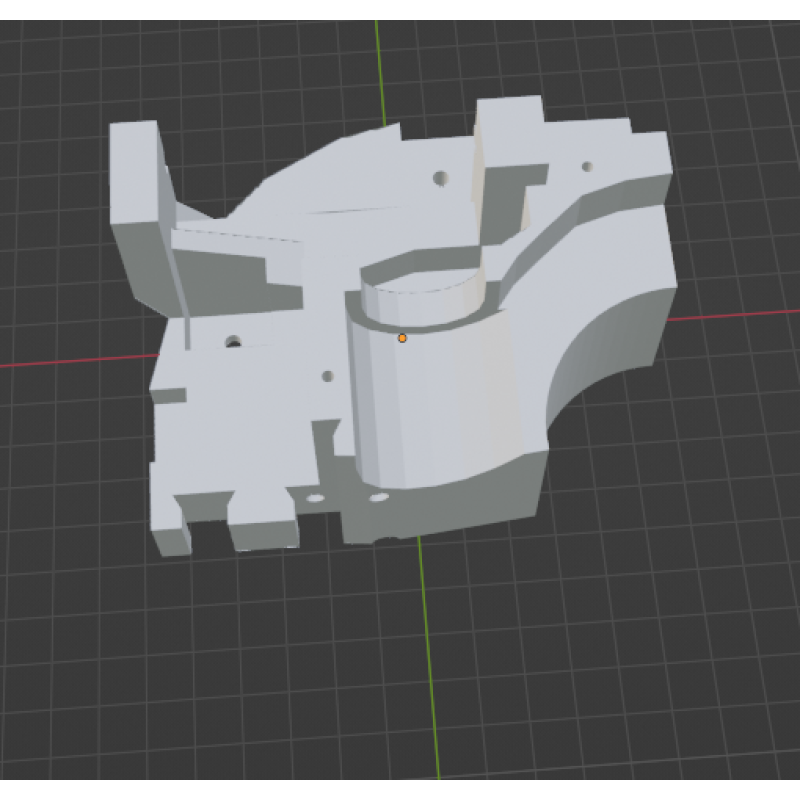
Task: Click the red X axis line right of the model
Action: point(740,314)
